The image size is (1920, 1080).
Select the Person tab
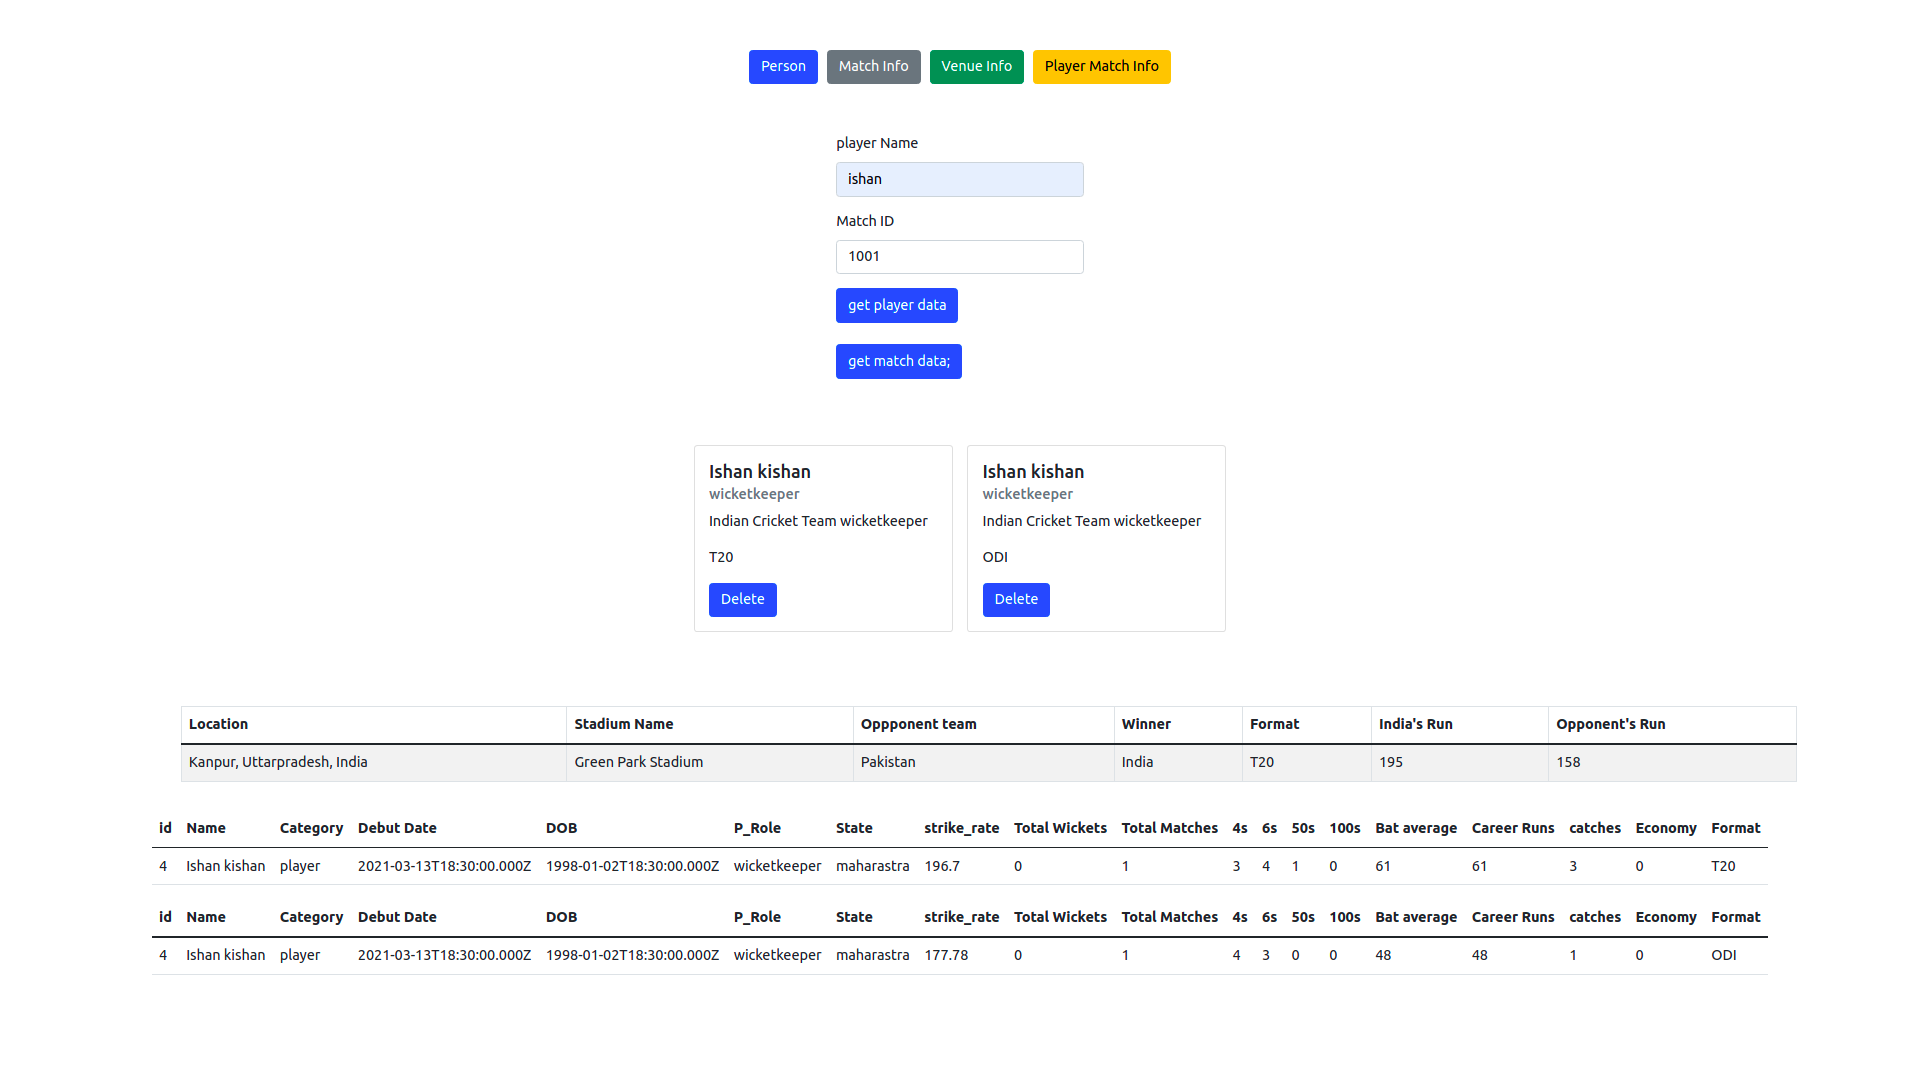point(783,66)
